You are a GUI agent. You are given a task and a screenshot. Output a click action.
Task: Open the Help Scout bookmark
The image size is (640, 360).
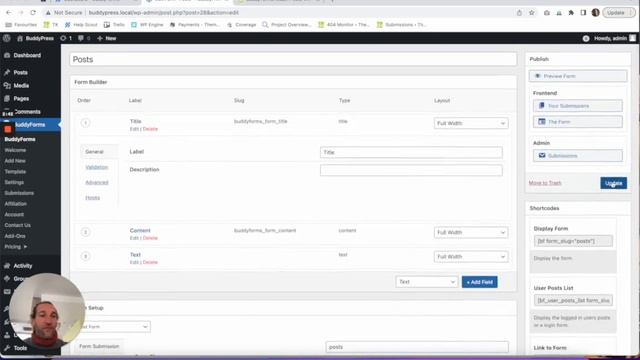(81, 25)
